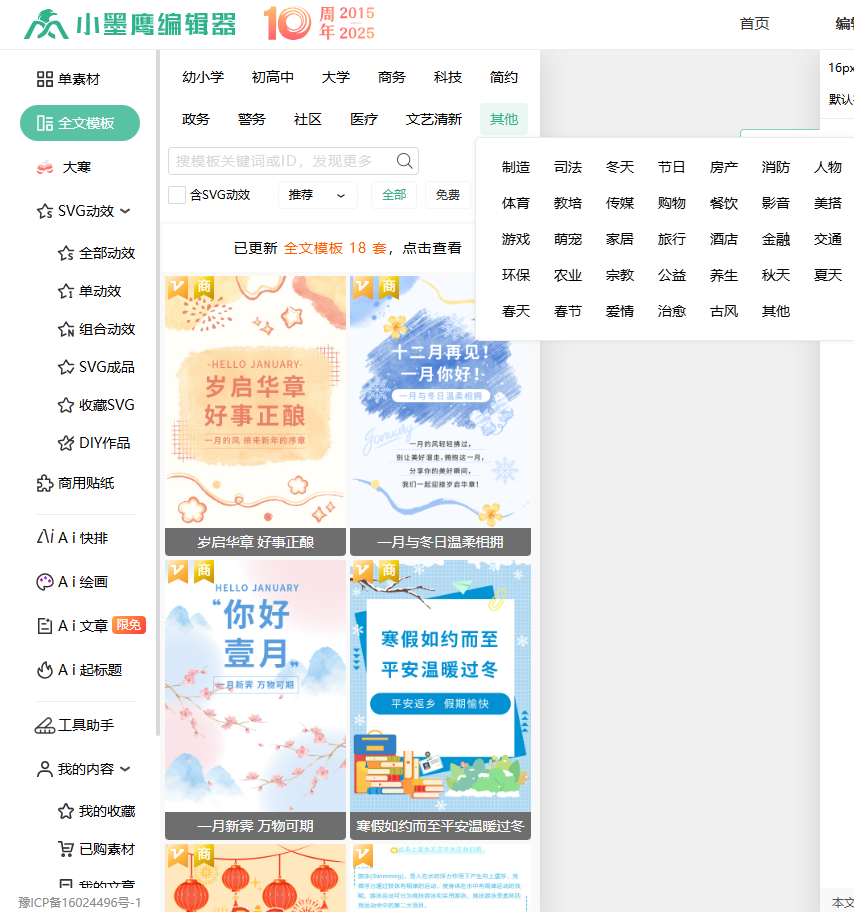Switch to the 商务 category tab

point(391,75)
